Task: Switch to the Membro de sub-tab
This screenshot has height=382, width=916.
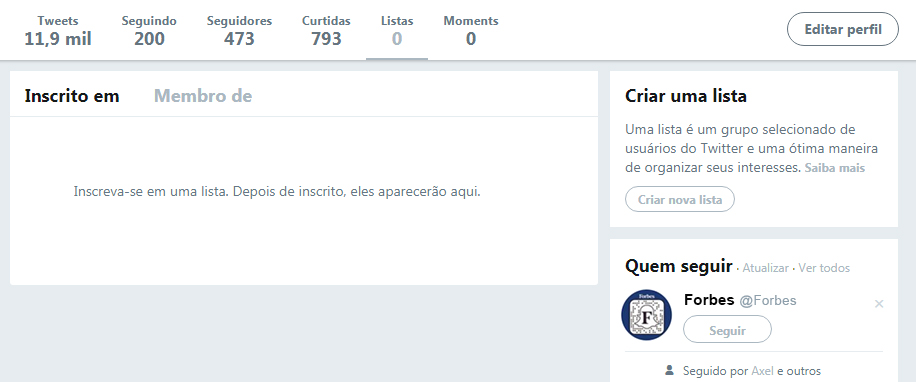Action: coord(203,96)
